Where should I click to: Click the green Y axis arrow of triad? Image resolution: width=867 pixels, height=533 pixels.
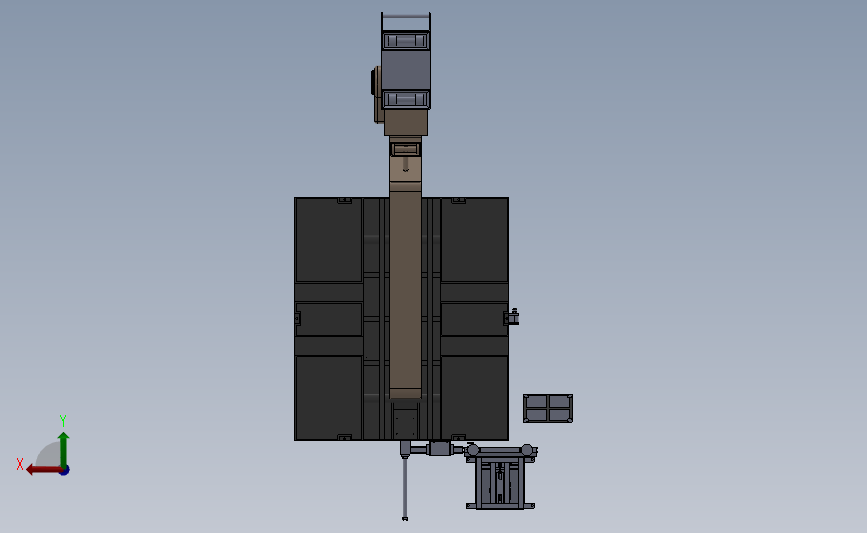pyautogui.click(x=64, y=450)
